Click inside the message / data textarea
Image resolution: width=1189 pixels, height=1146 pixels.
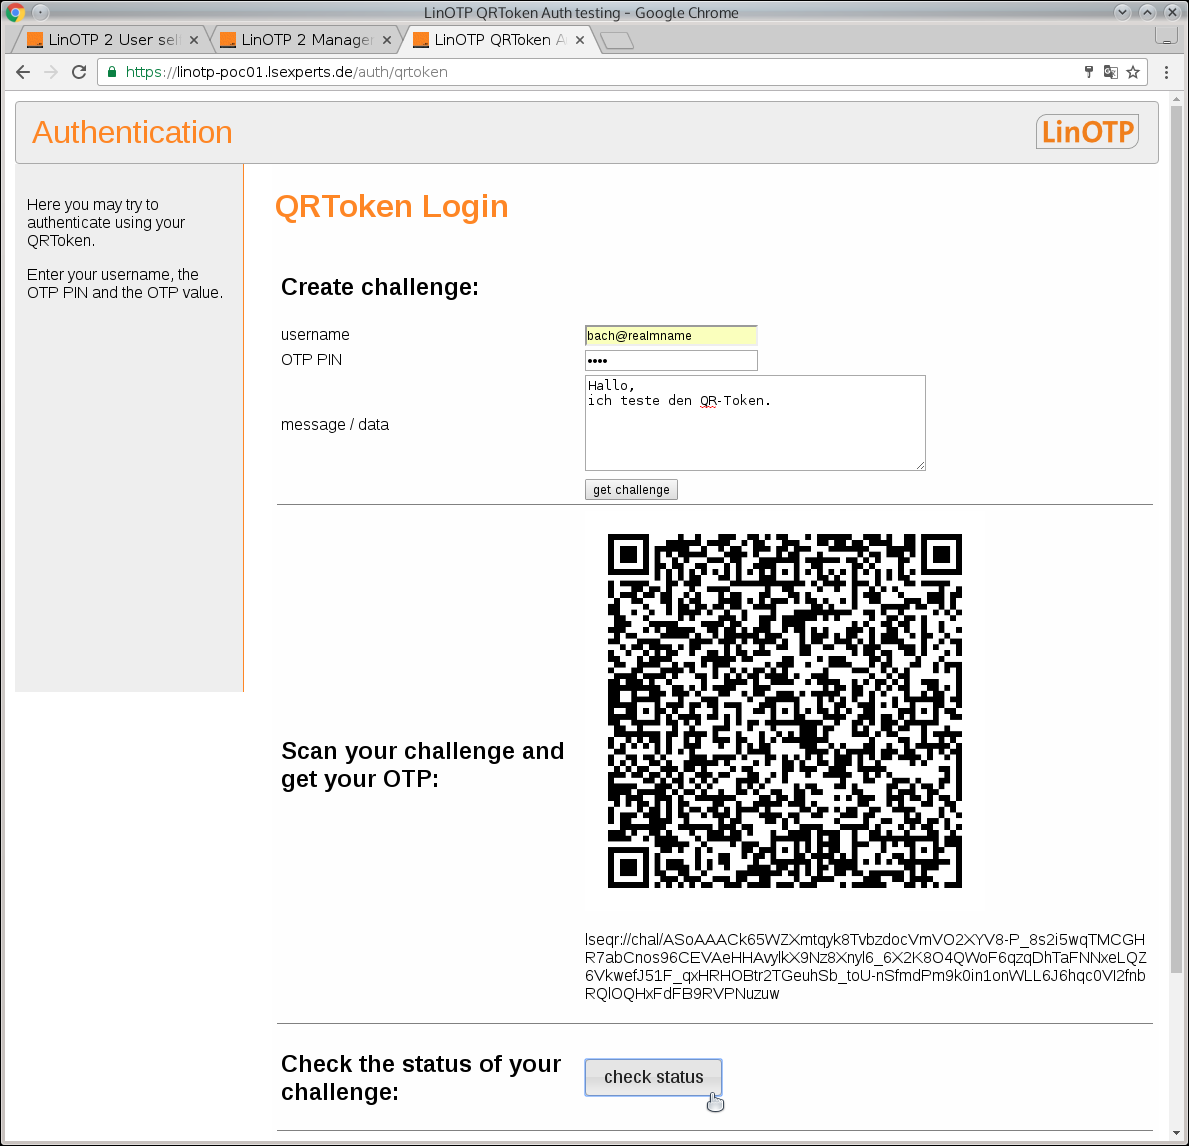[x=754, y=423]
